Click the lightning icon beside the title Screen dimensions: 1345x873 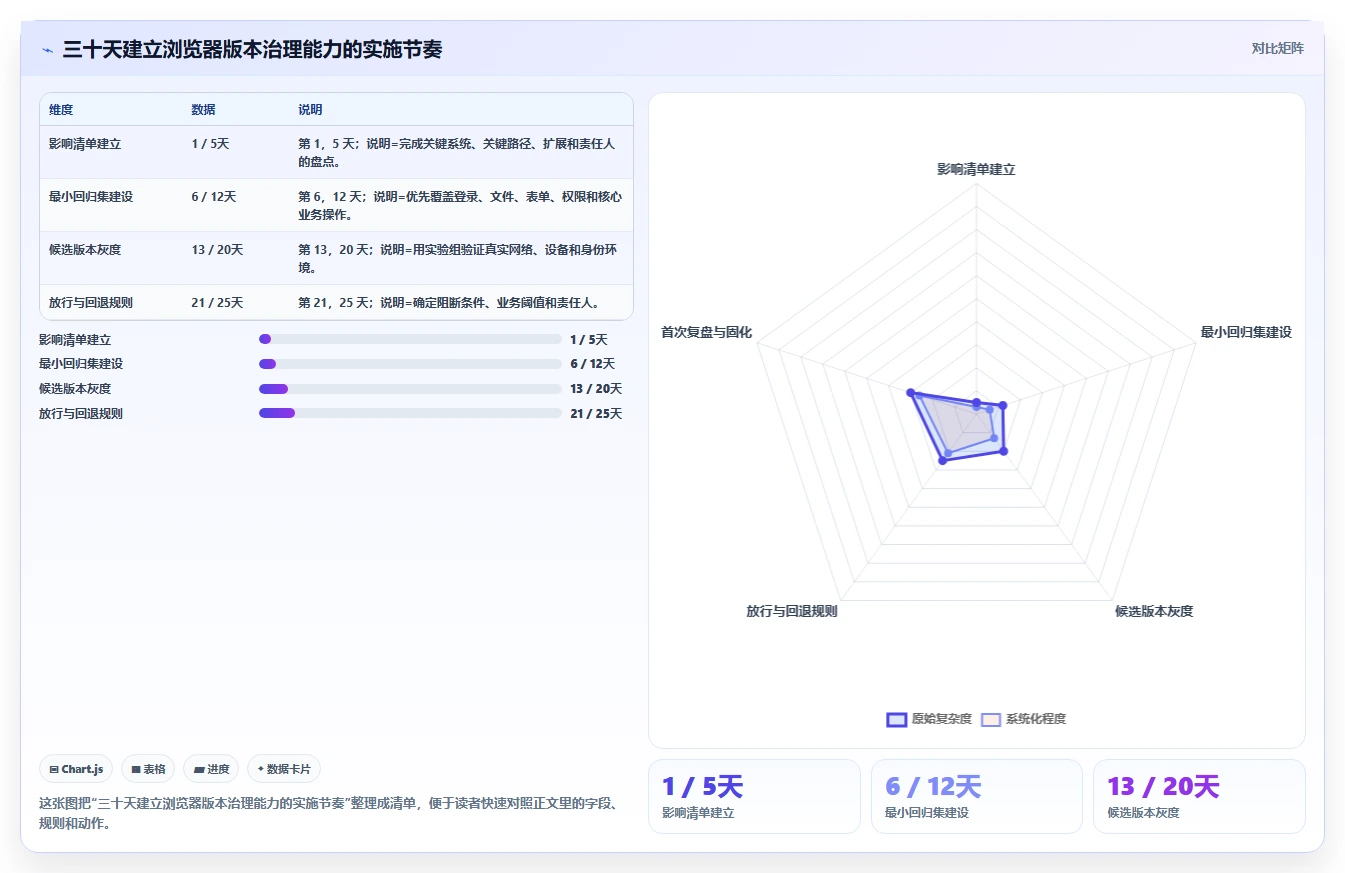click(47, 49)
